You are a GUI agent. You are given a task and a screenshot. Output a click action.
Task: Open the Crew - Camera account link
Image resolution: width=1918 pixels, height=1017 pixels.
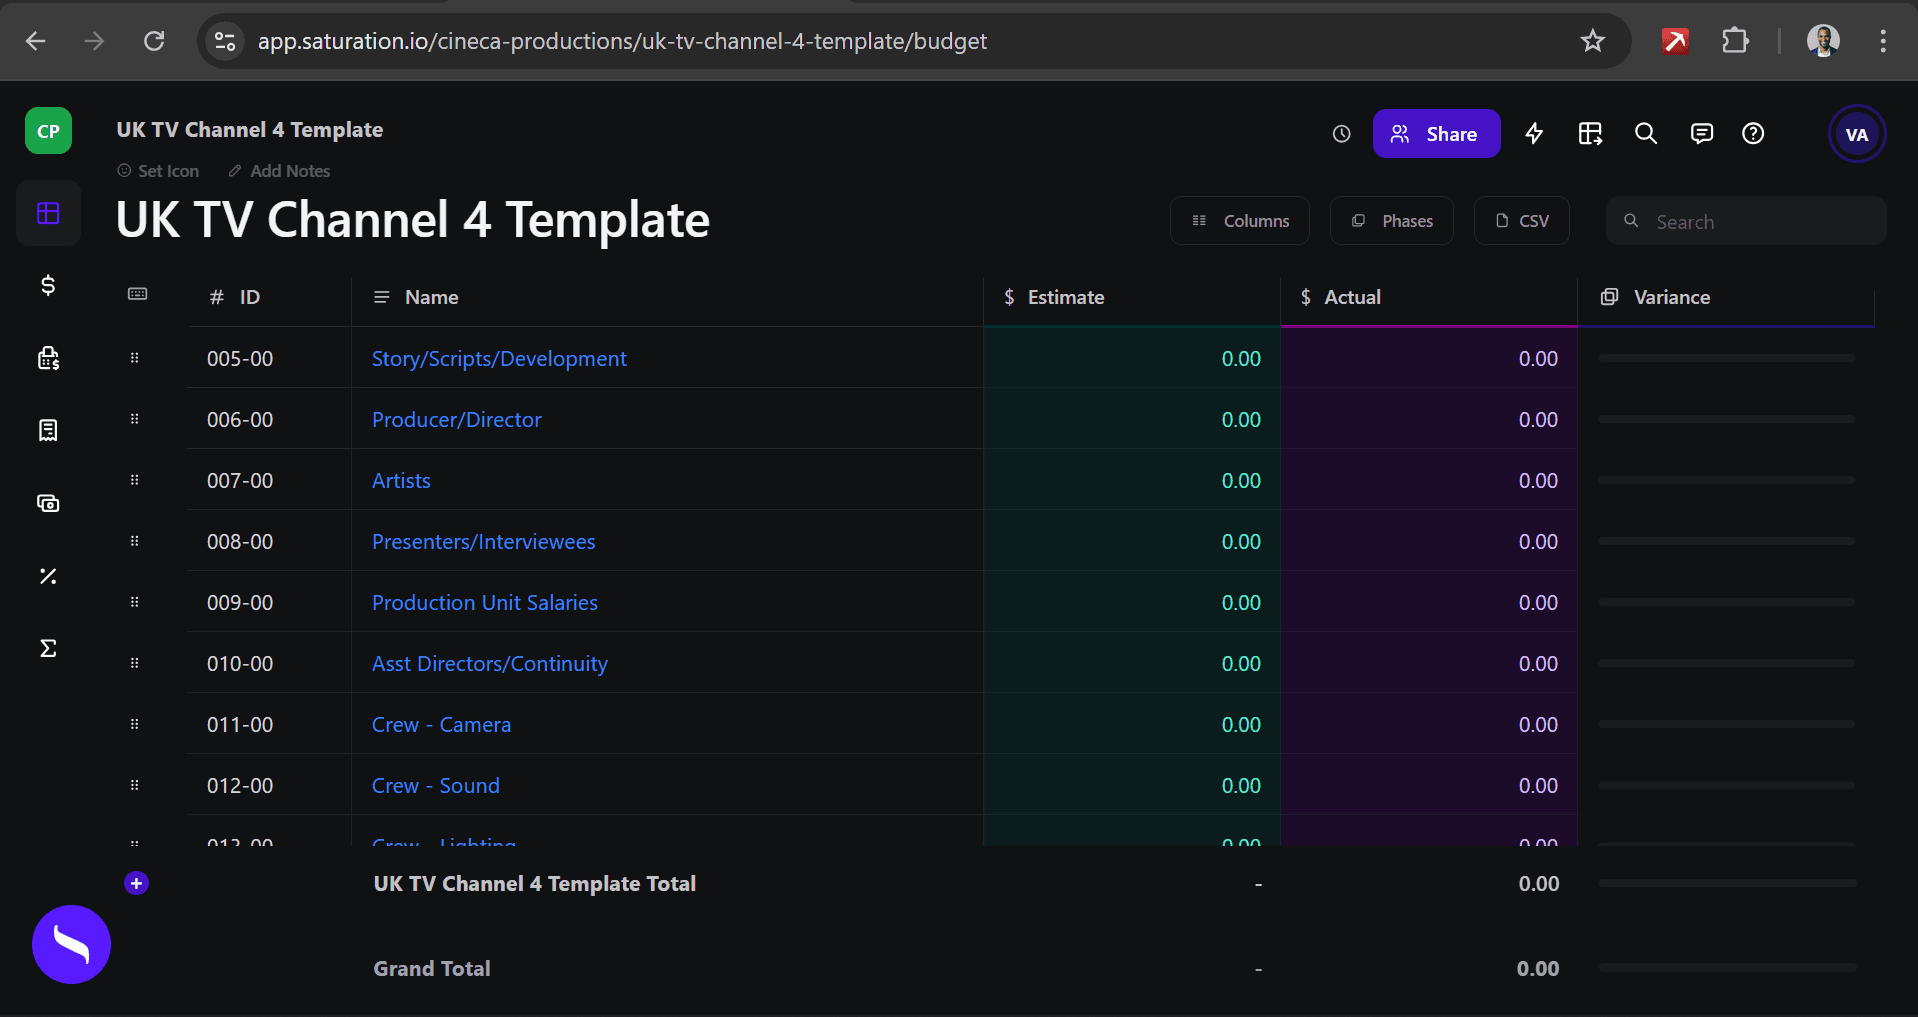[441, 725]
